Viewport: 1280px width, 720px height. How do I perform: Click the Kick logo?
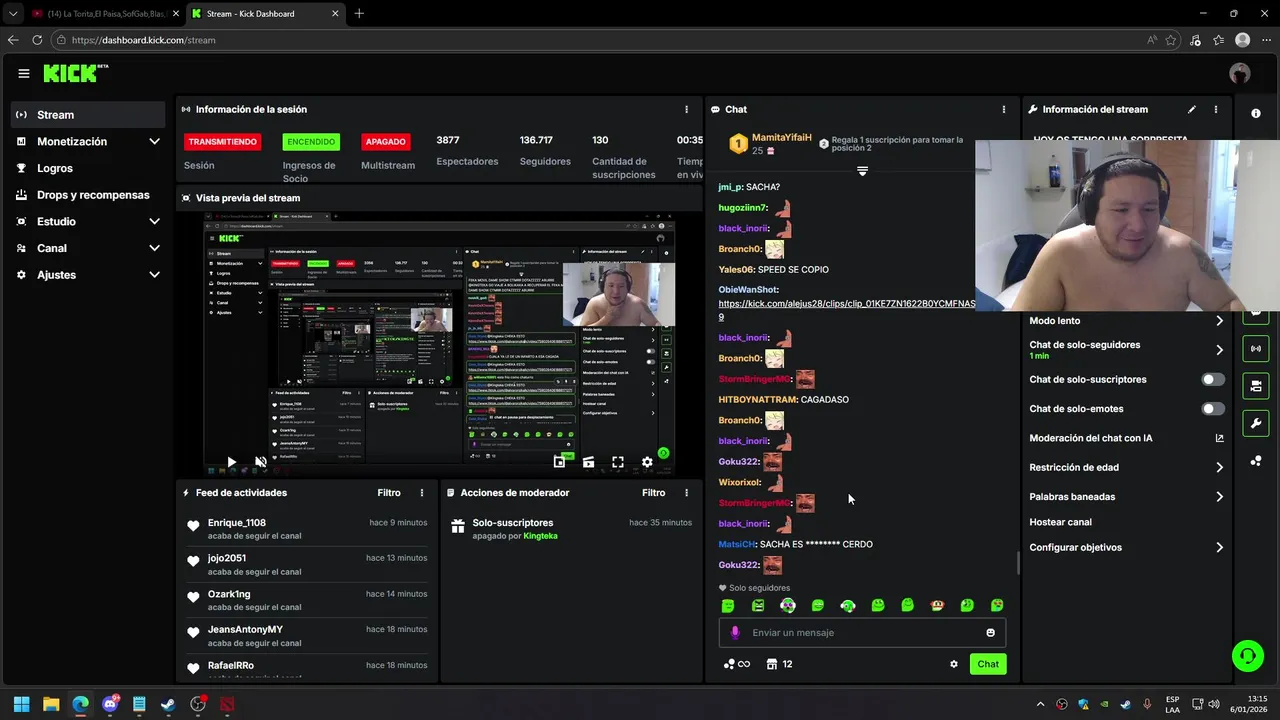[75, 73]
